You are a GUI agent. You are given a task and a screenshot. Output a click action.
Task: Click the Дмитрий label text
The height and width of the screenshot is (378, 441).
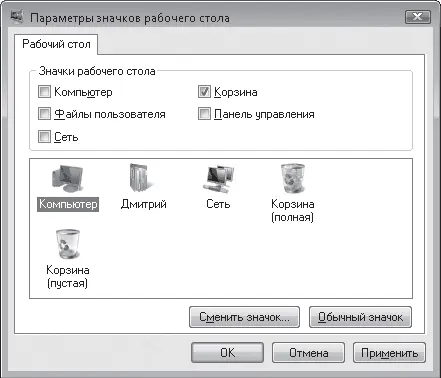point(144,204)
